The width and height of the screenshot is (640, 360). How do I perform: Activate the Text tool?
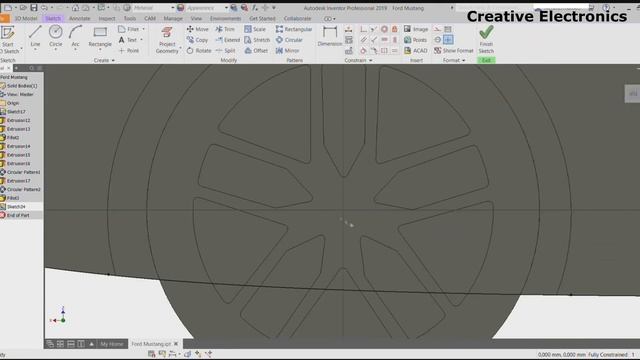tap(128, 40)
